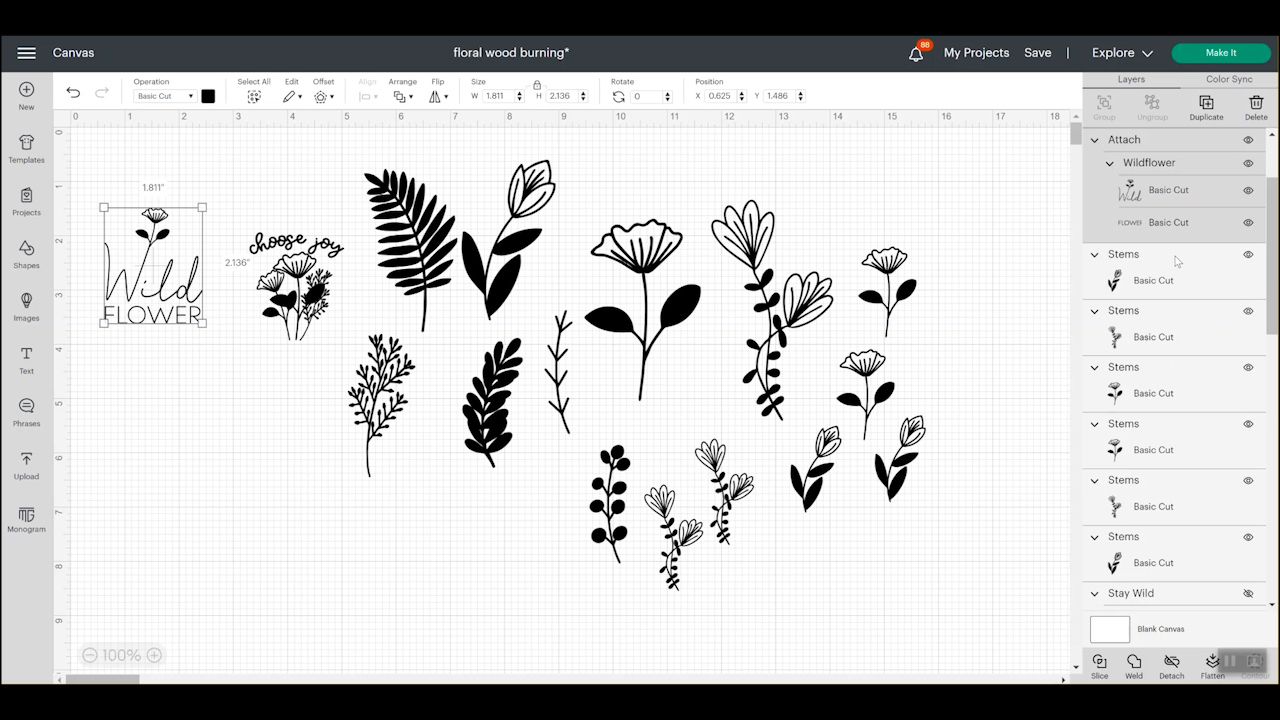Image resolution: width=1280 pixels, height=720 pixels.
Task: Open the Explore dropdown
Action: pyautogui.click(x=1122, y=53)
